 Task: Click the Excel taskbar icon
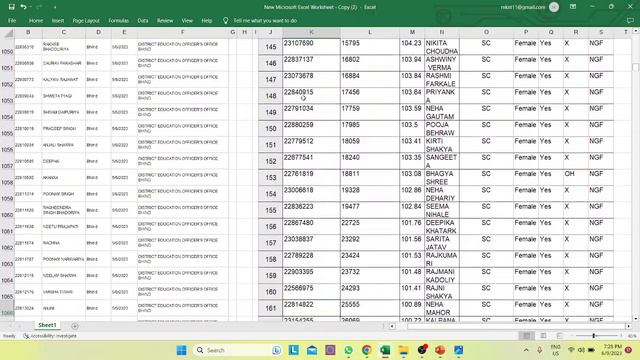tap(385, 350)
